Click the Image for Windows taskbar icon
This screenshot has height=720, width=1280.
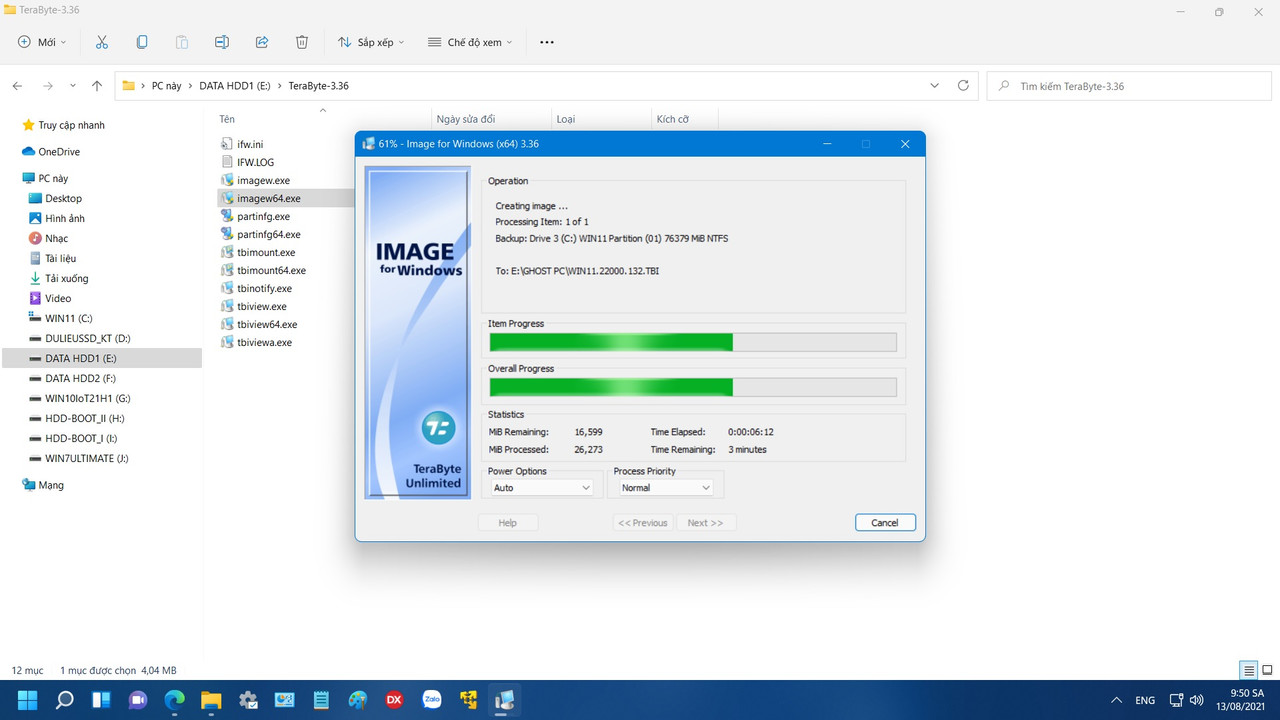(x=505, y=700)
